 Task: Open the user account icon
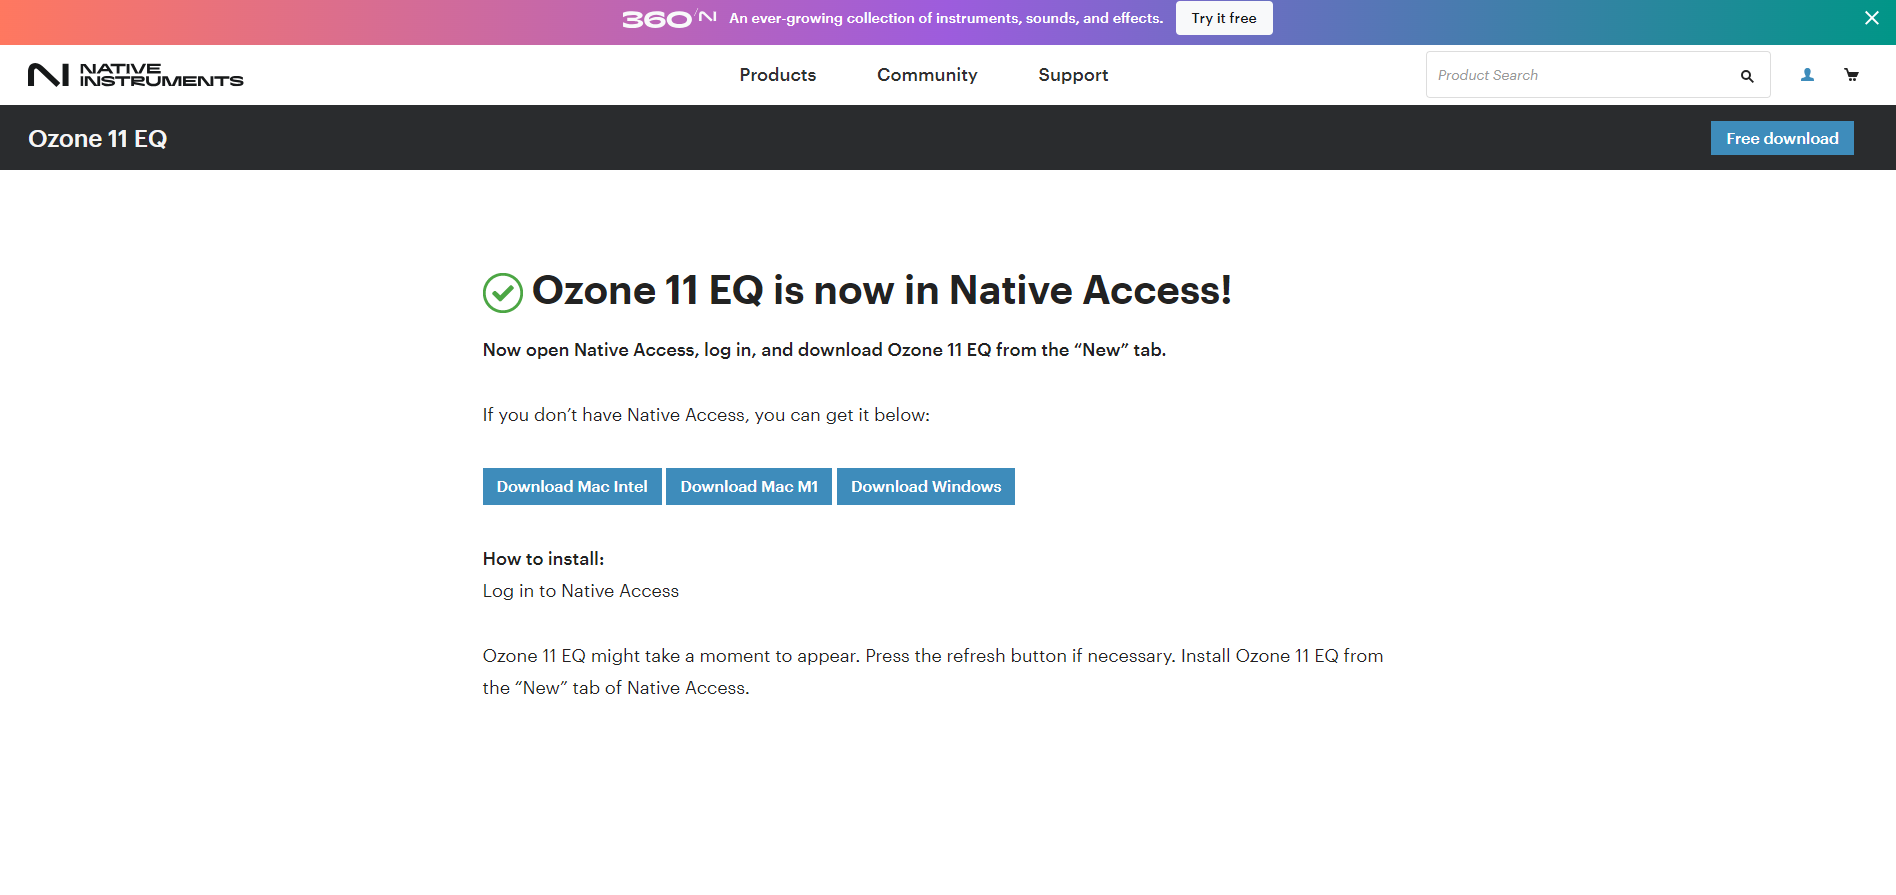coord(1807,75)
